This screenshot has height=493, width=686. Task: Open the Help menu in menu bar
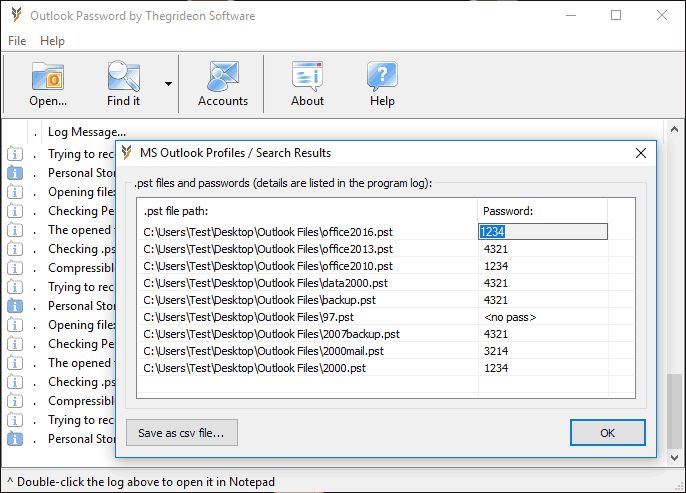52,41
